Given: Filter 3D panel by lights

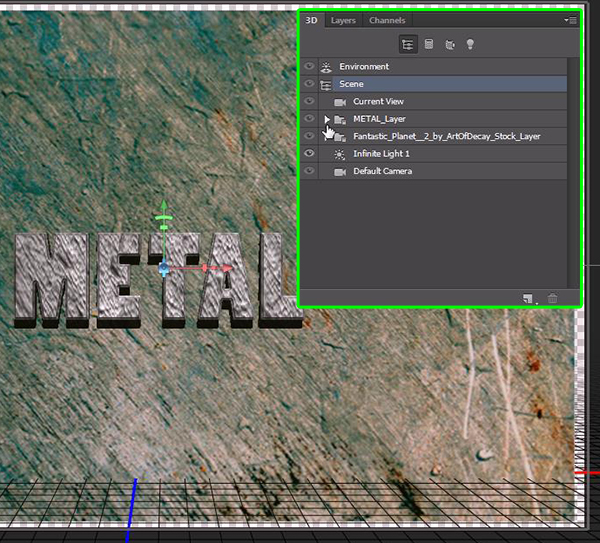Looking at the screenshot, I should pyautogui.click(x=470, y=44).
